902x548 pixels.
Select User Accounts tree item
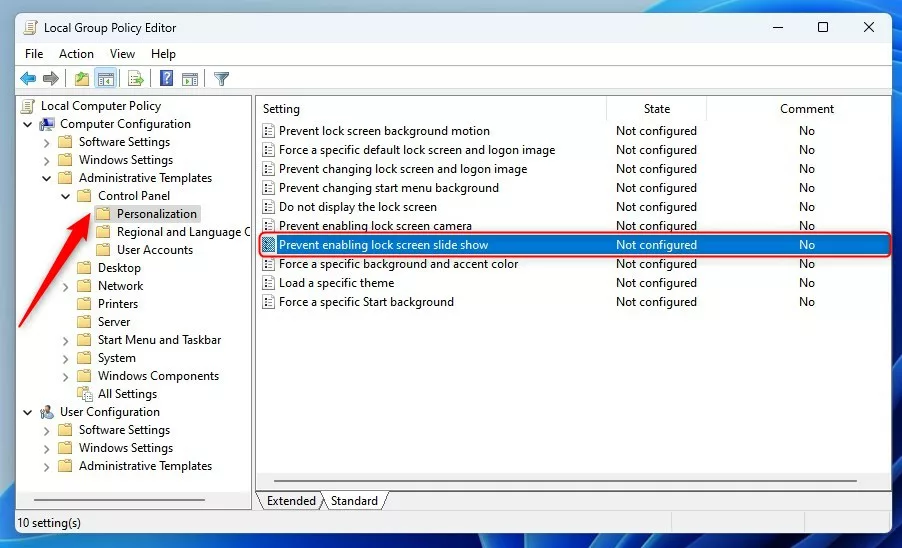[155, 250]
